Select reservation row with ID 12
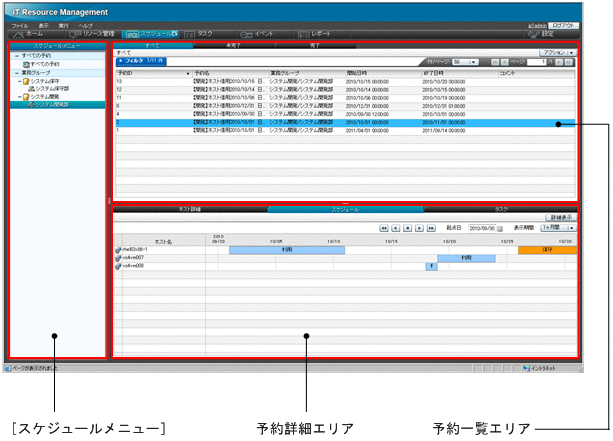This screenshot has width=613, height=441. click(x=345, y=90)
